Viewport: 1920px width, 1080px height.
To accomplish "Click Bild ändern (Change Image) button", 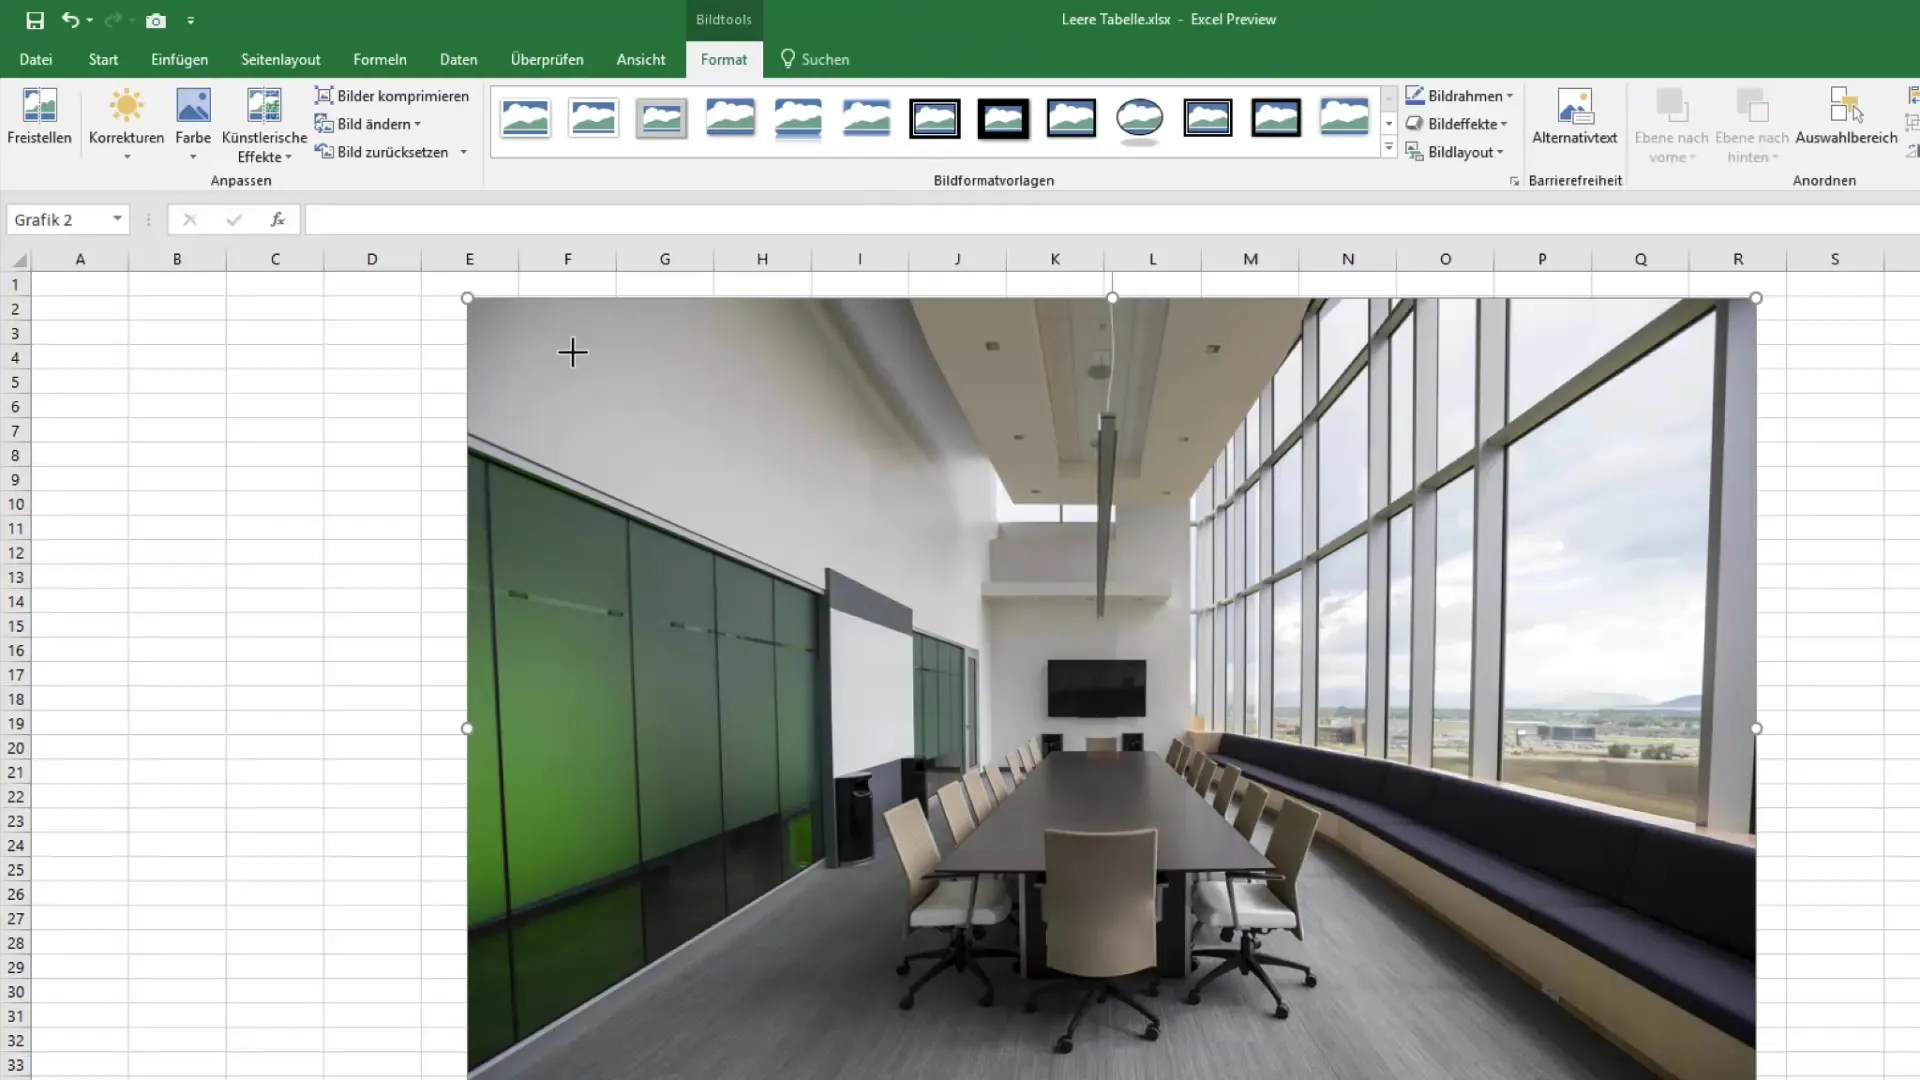I will pos(369,123).
